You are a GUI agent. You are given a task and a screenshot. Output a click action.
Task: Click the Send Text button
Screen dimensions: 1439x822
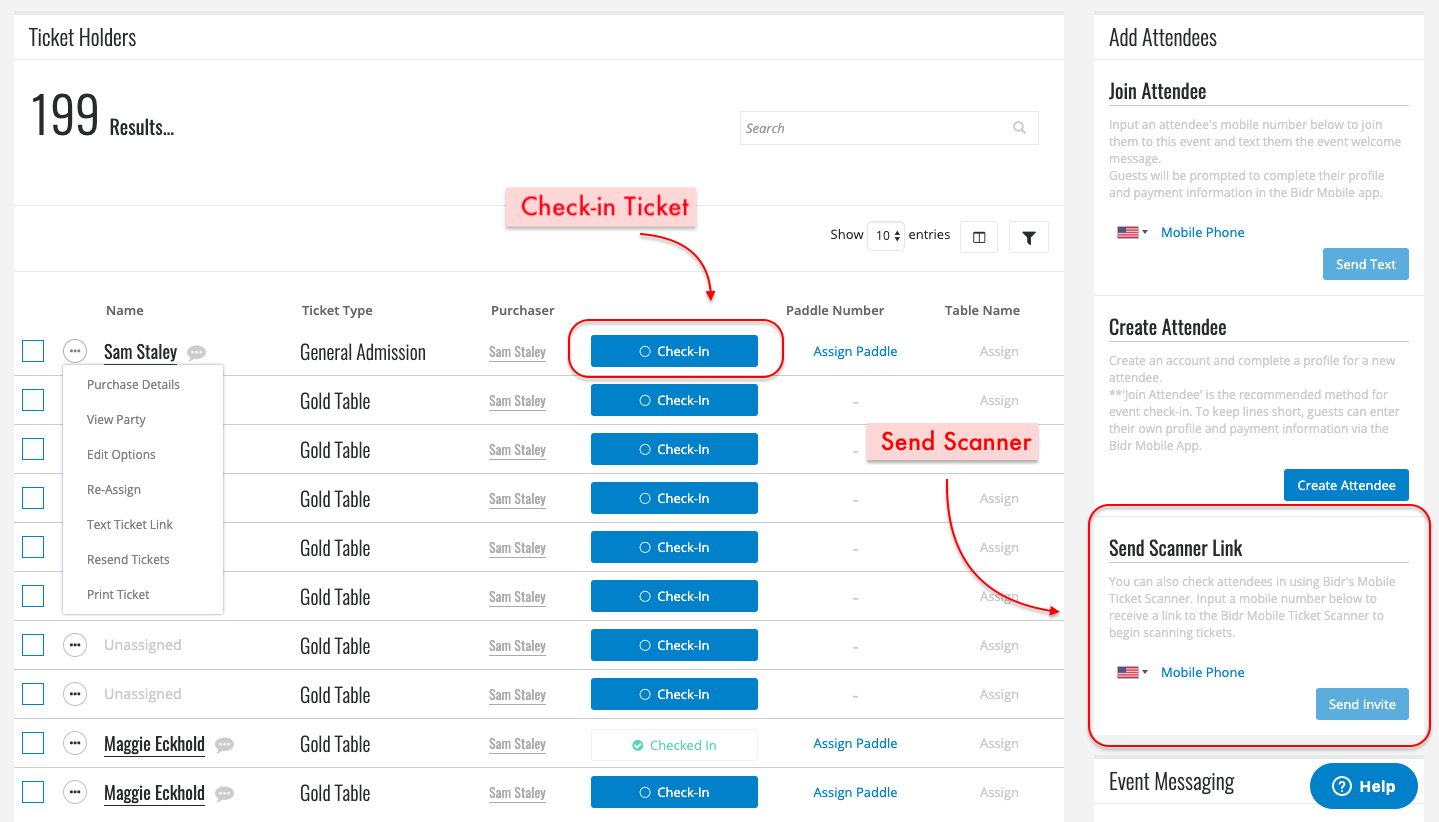tap(1365, 264)
